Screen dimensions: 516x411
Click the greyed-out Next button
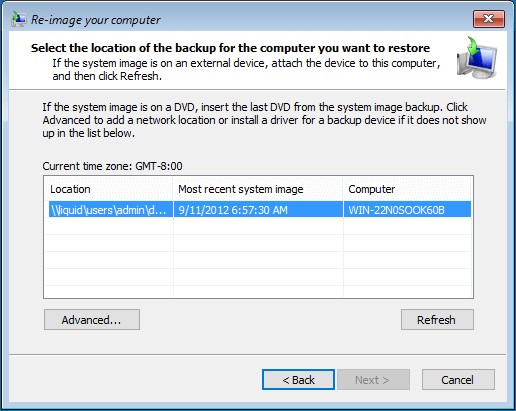pos(373,380)
